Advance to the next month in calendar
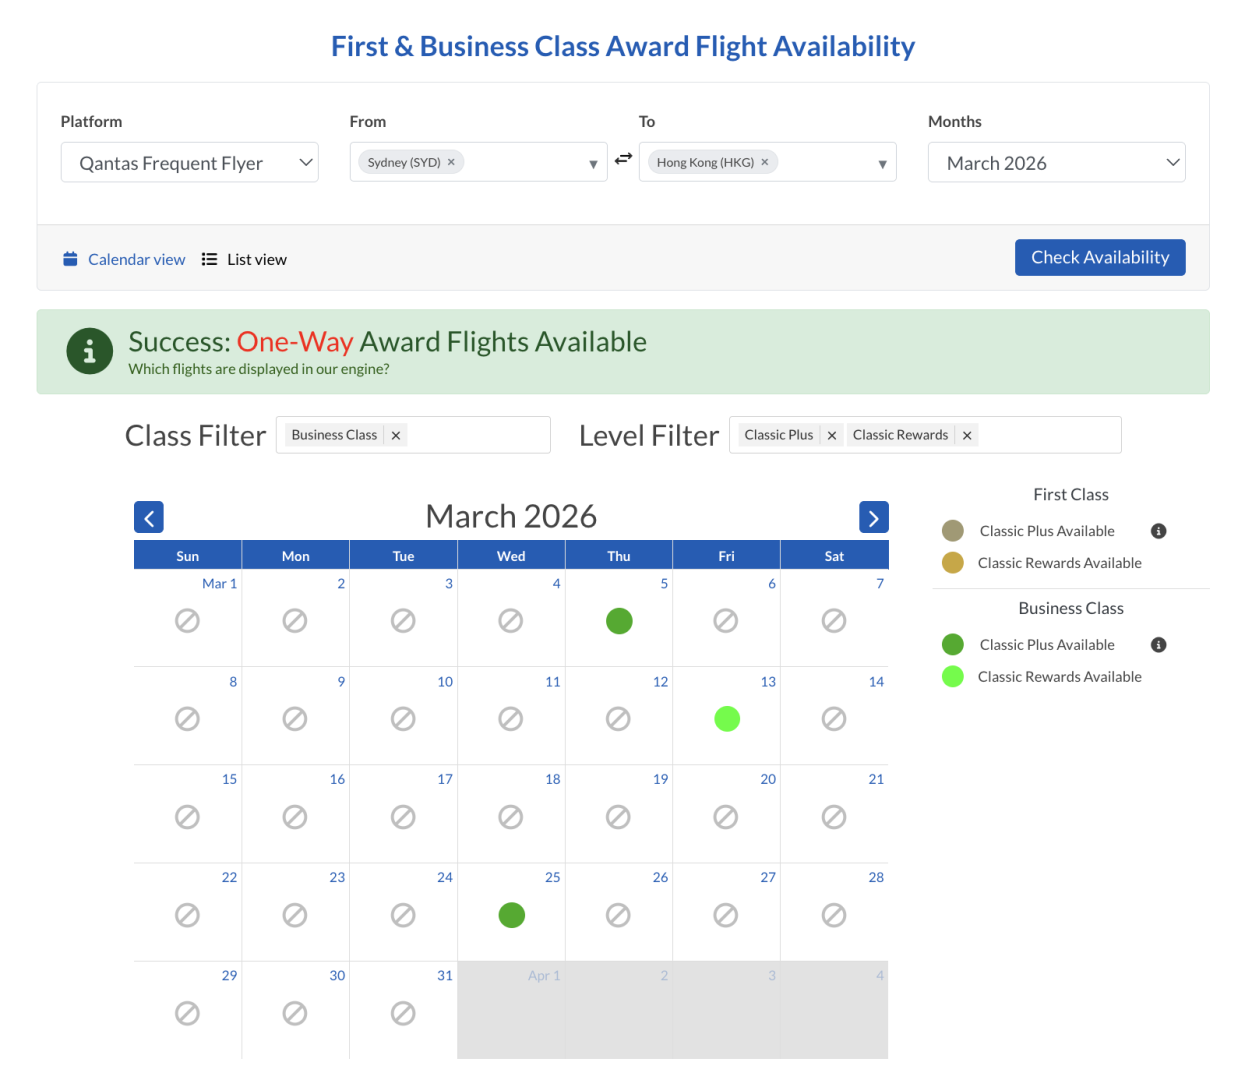 point(873,518)
